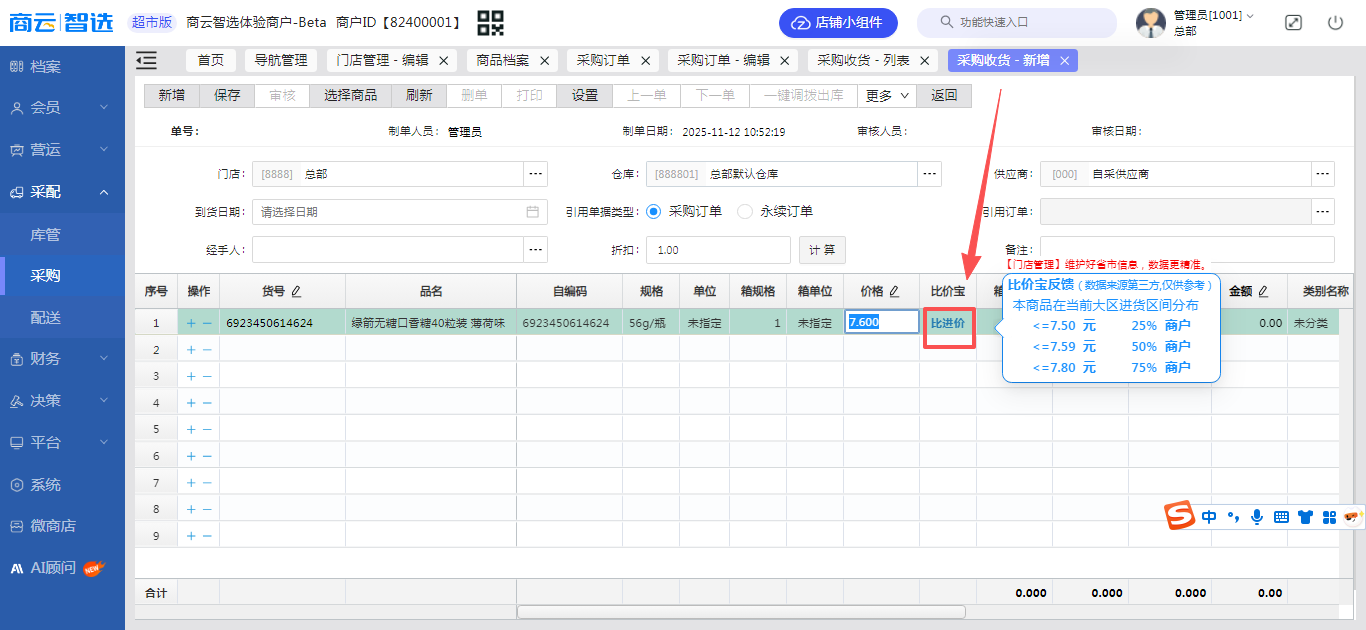Click the 店铺小组件 button
This screenshot has height=630, width=1366.
click(838, 22)
